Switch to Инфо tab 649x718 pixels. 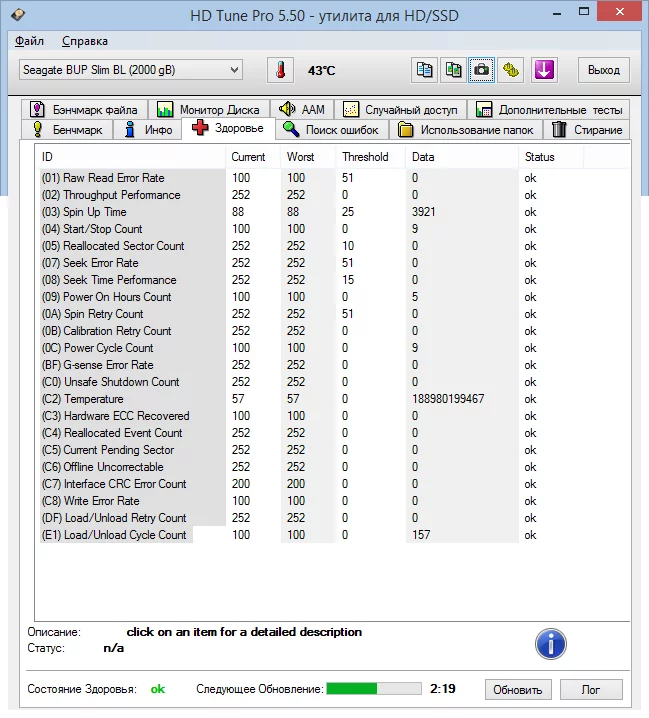coord(148,130)
